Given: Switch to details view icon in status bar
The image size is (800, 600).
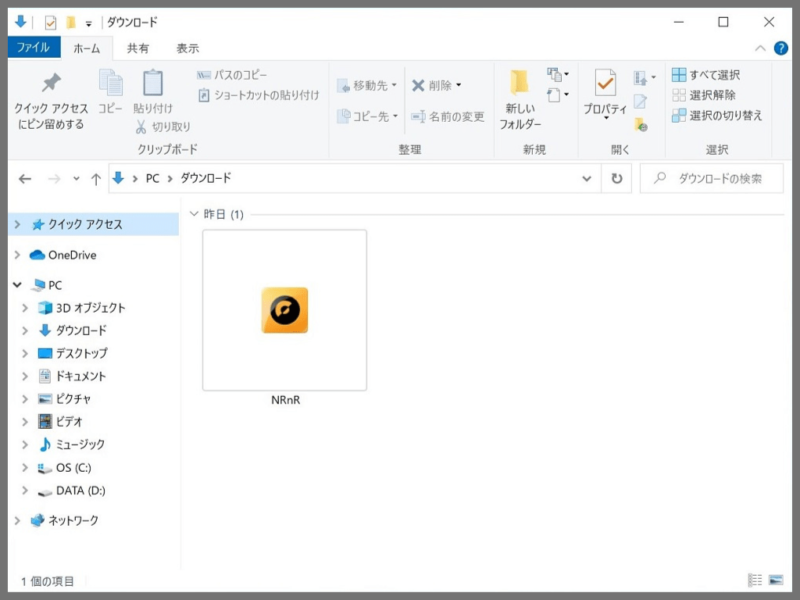Looking at the screenshot, I should 755,580.
